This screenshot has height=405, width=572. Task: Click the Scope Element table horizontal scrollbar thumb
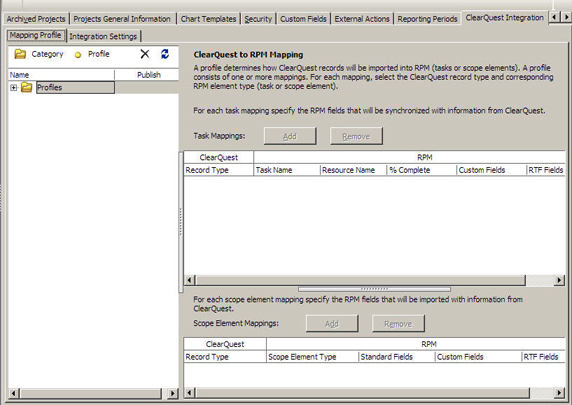pyautogui.click(x=363, y=393)
